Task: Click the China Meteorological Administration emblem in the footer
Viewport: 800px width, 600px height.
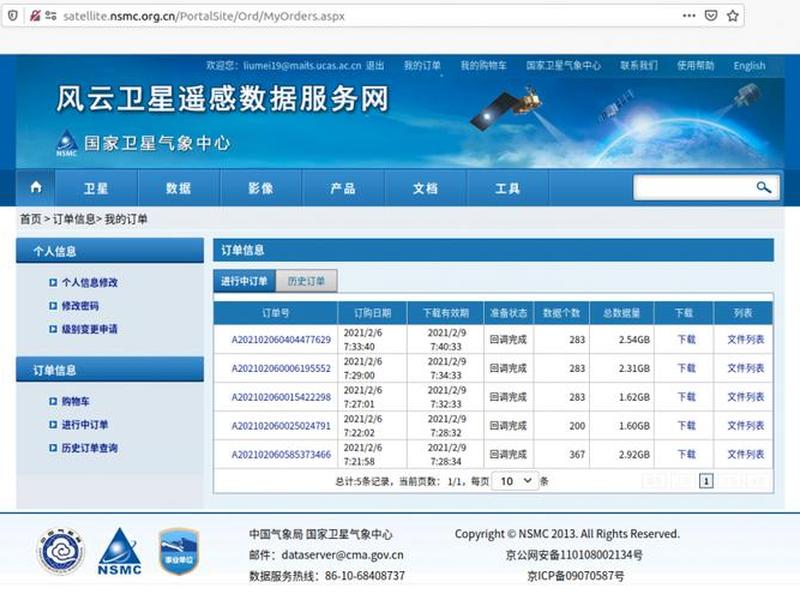Action: click(61, 552)
